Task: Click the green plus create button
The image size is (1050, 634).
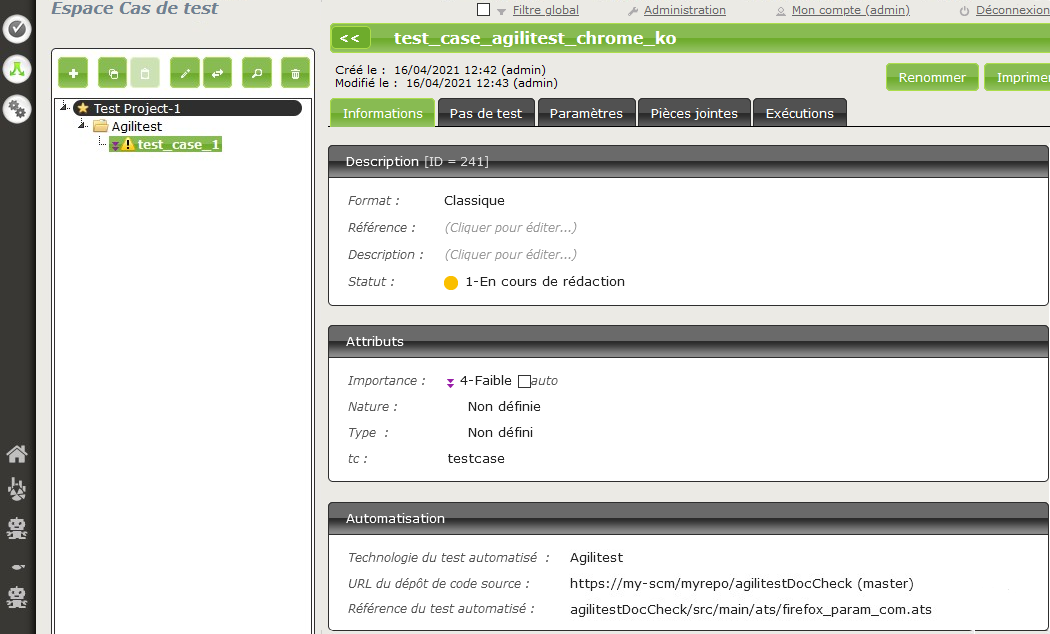Action: [x=73, y=73]
